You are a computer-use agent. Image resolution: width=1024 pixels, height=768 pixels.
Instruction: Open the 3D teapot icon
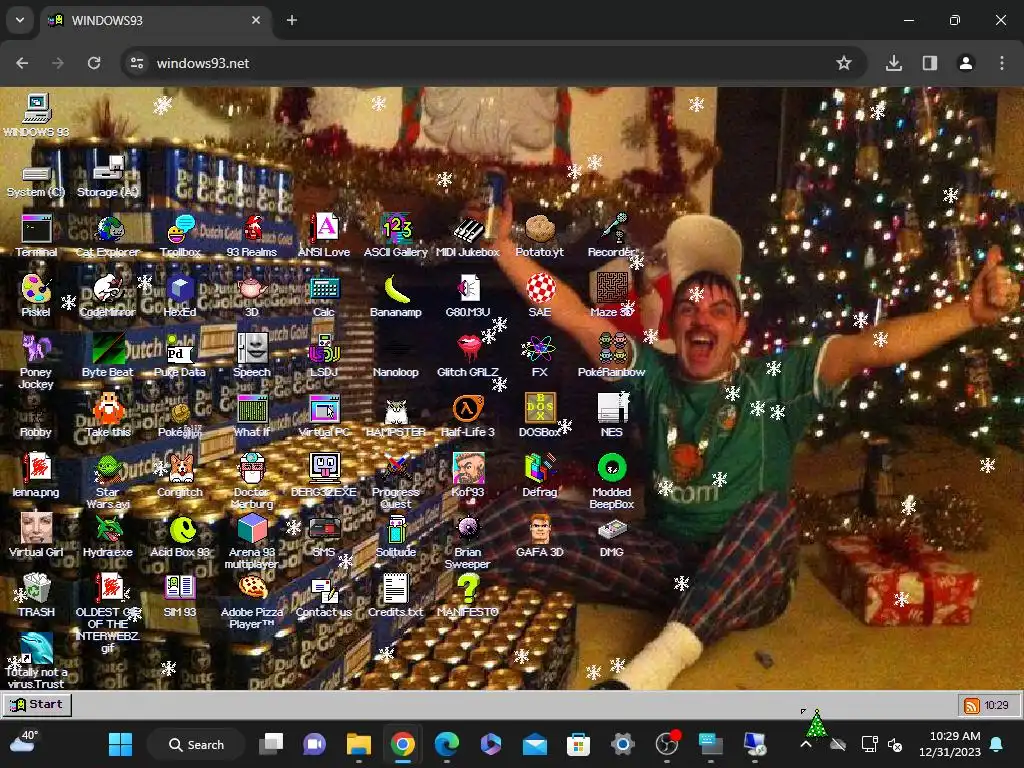(x=252, y=296)
